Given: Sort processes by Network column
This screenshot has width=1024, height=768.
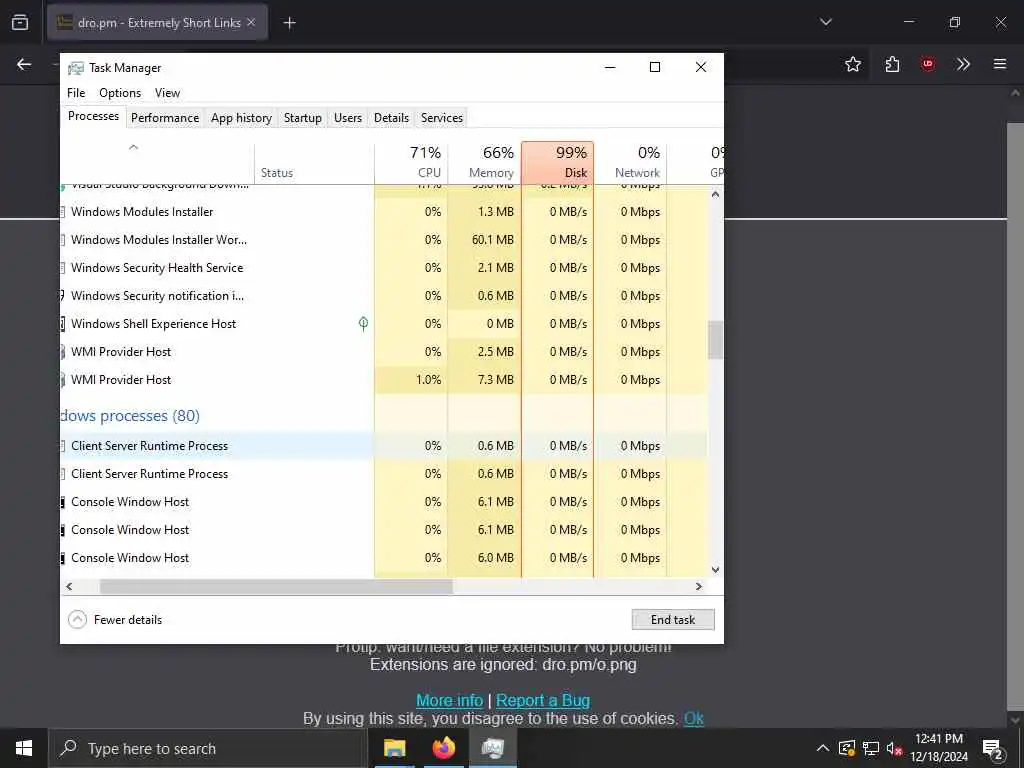Looking at the screenshot, I should click(x=631, y=162).
